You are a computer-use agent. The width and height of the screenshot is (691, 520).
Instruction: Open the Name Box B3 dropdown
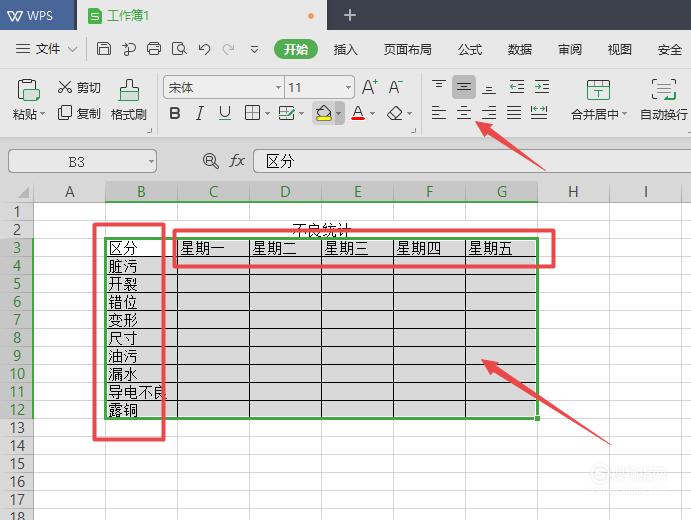[x=151, y=161]
